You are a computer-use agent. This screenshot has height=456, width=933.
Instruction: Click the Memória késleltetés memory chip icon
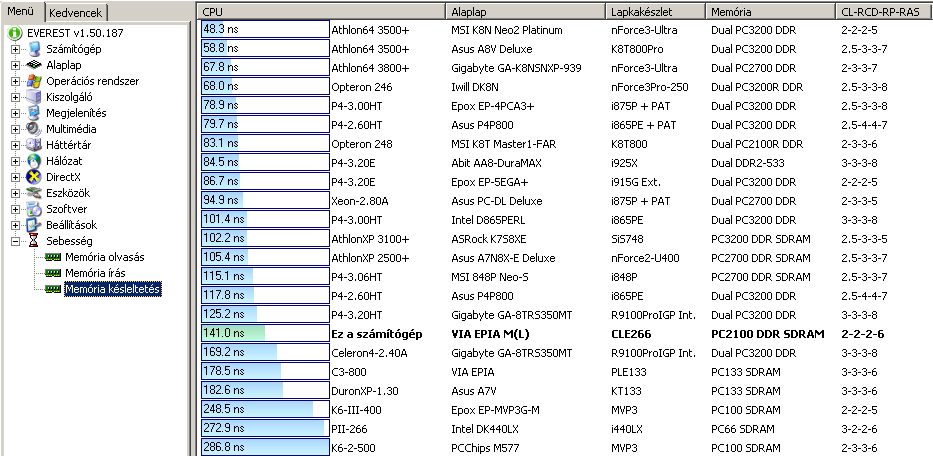point(54,289)
